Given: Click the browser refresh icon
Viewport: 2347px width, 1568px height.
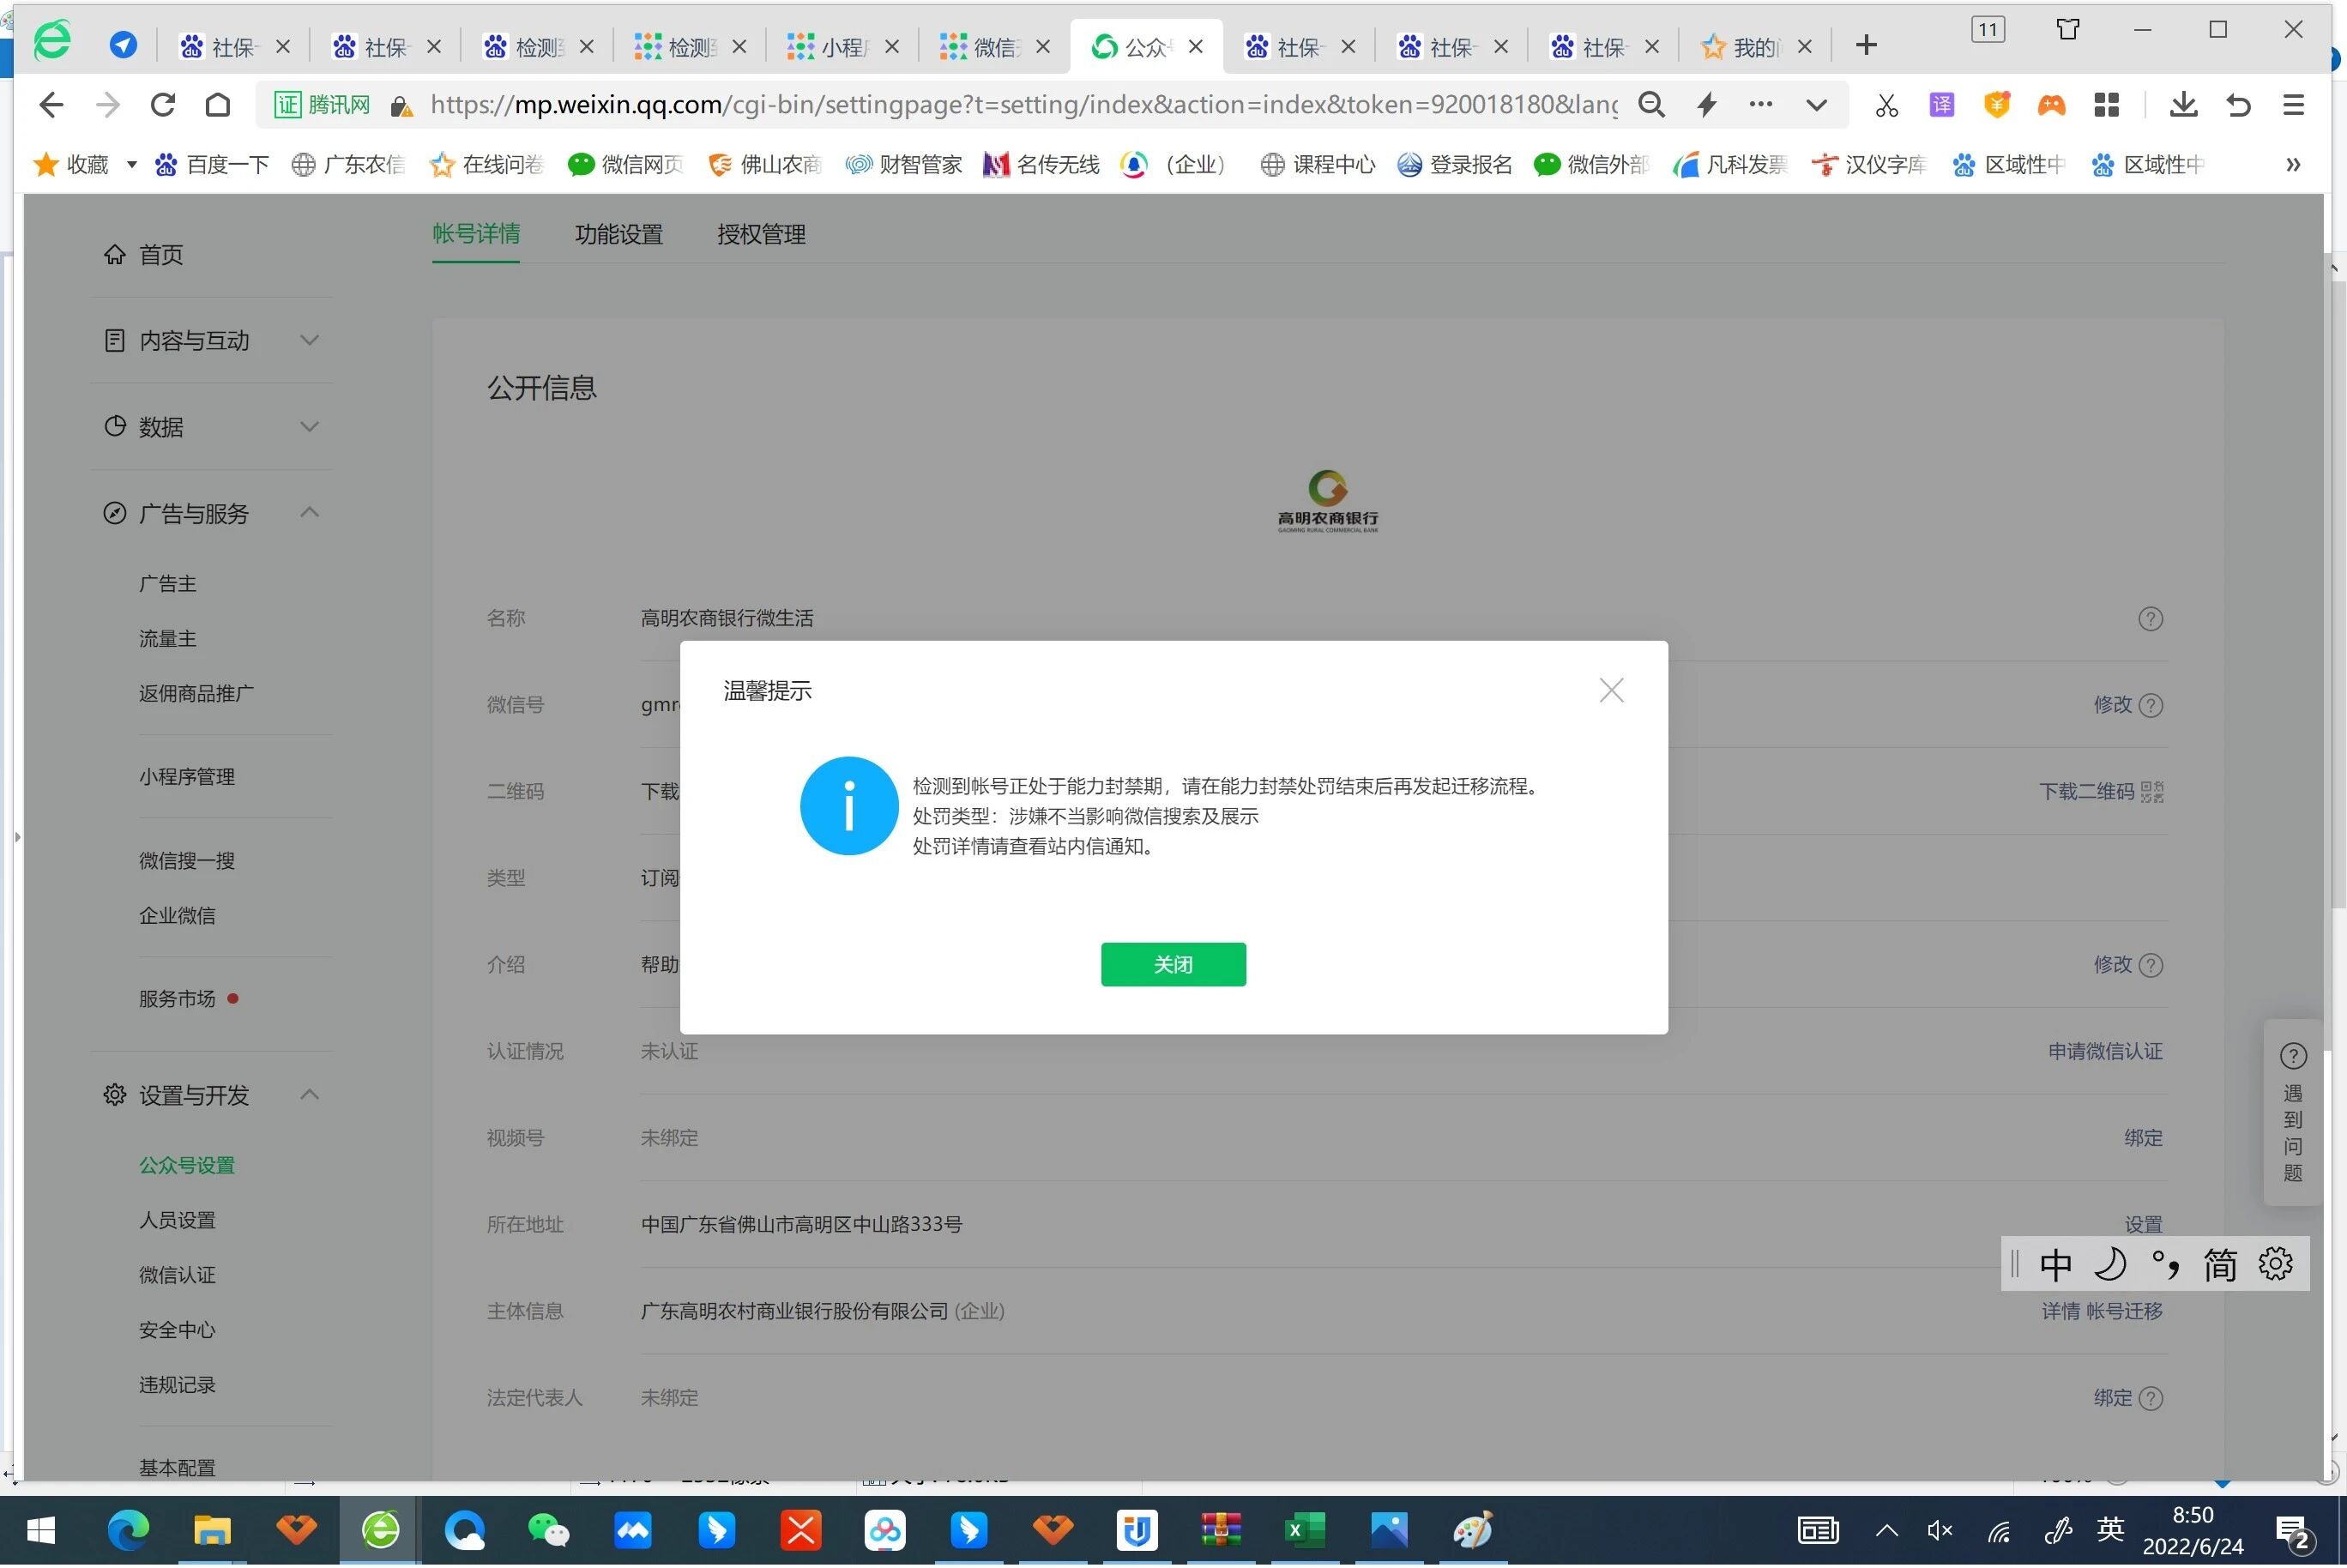Looking at the screenshot, I should [x=163, y=105].
